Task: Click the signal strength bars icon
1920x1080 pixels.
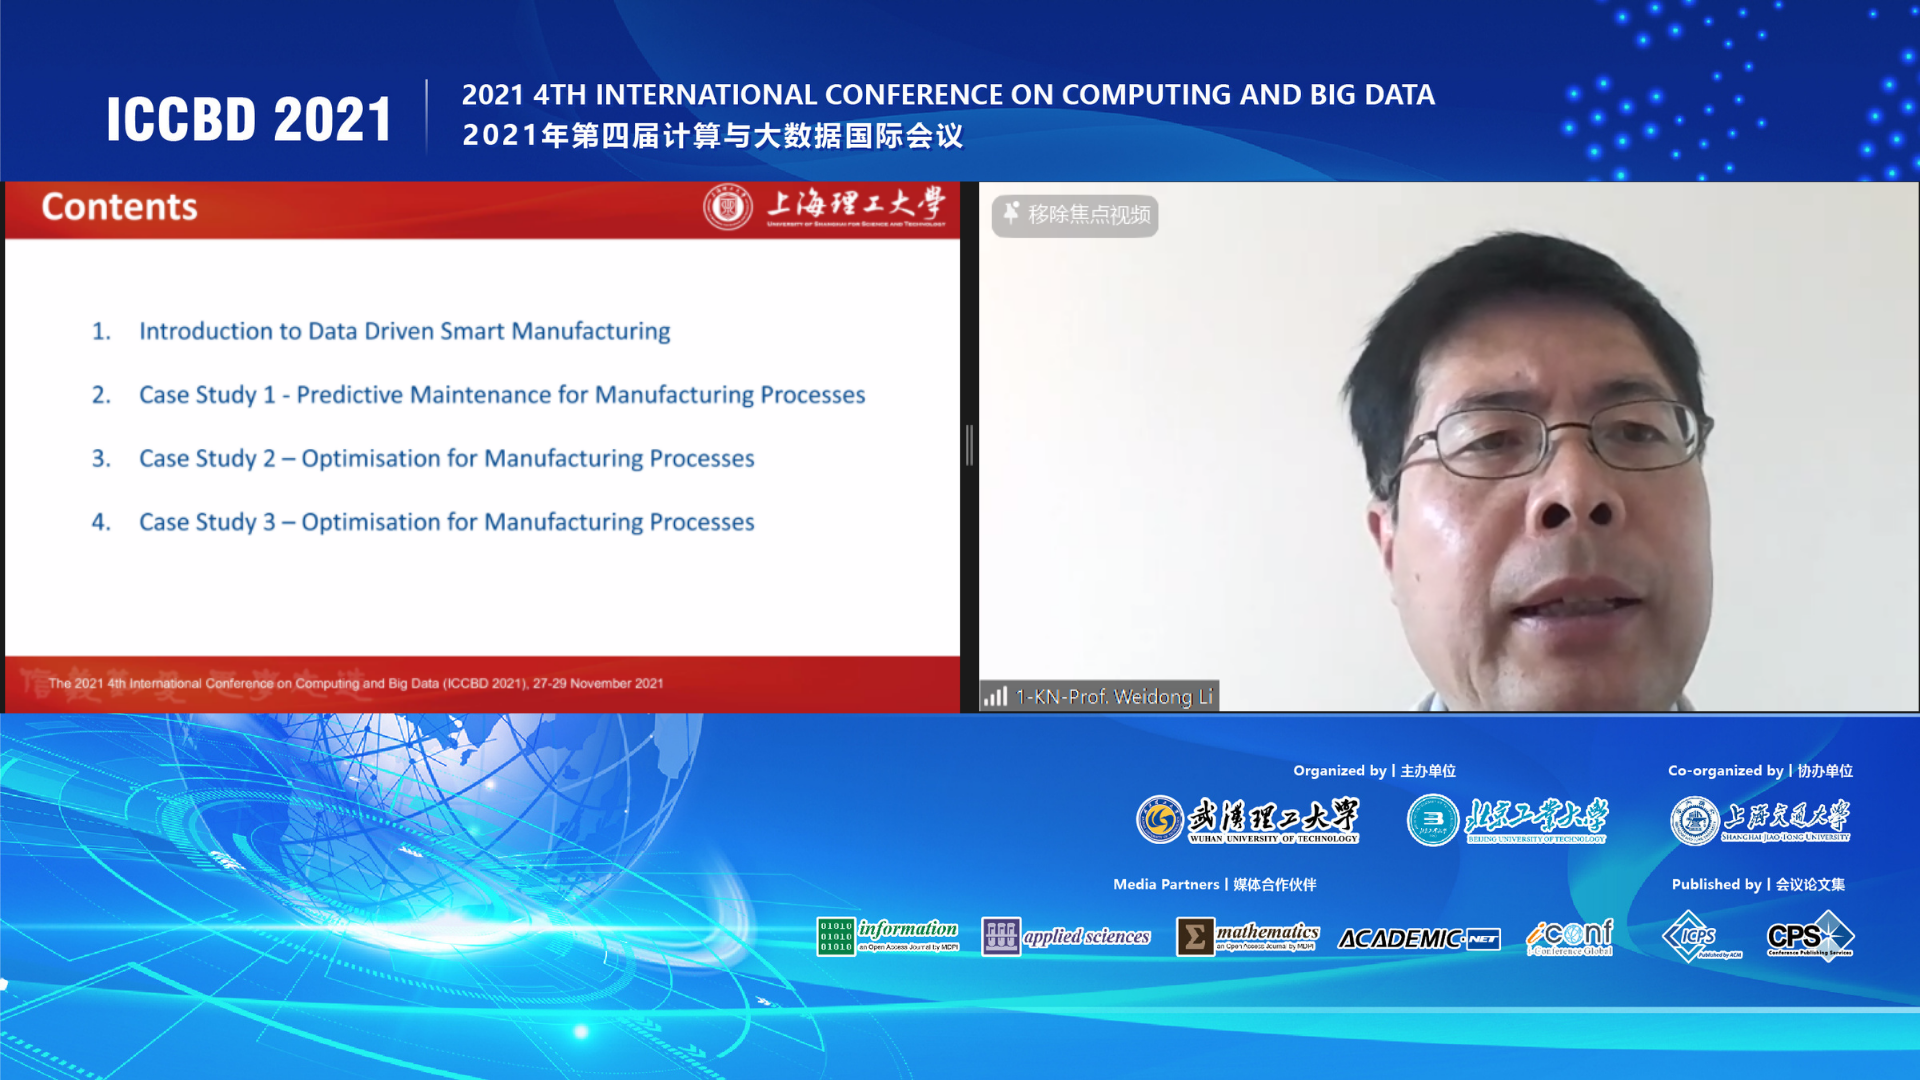Action: (995, 696)
